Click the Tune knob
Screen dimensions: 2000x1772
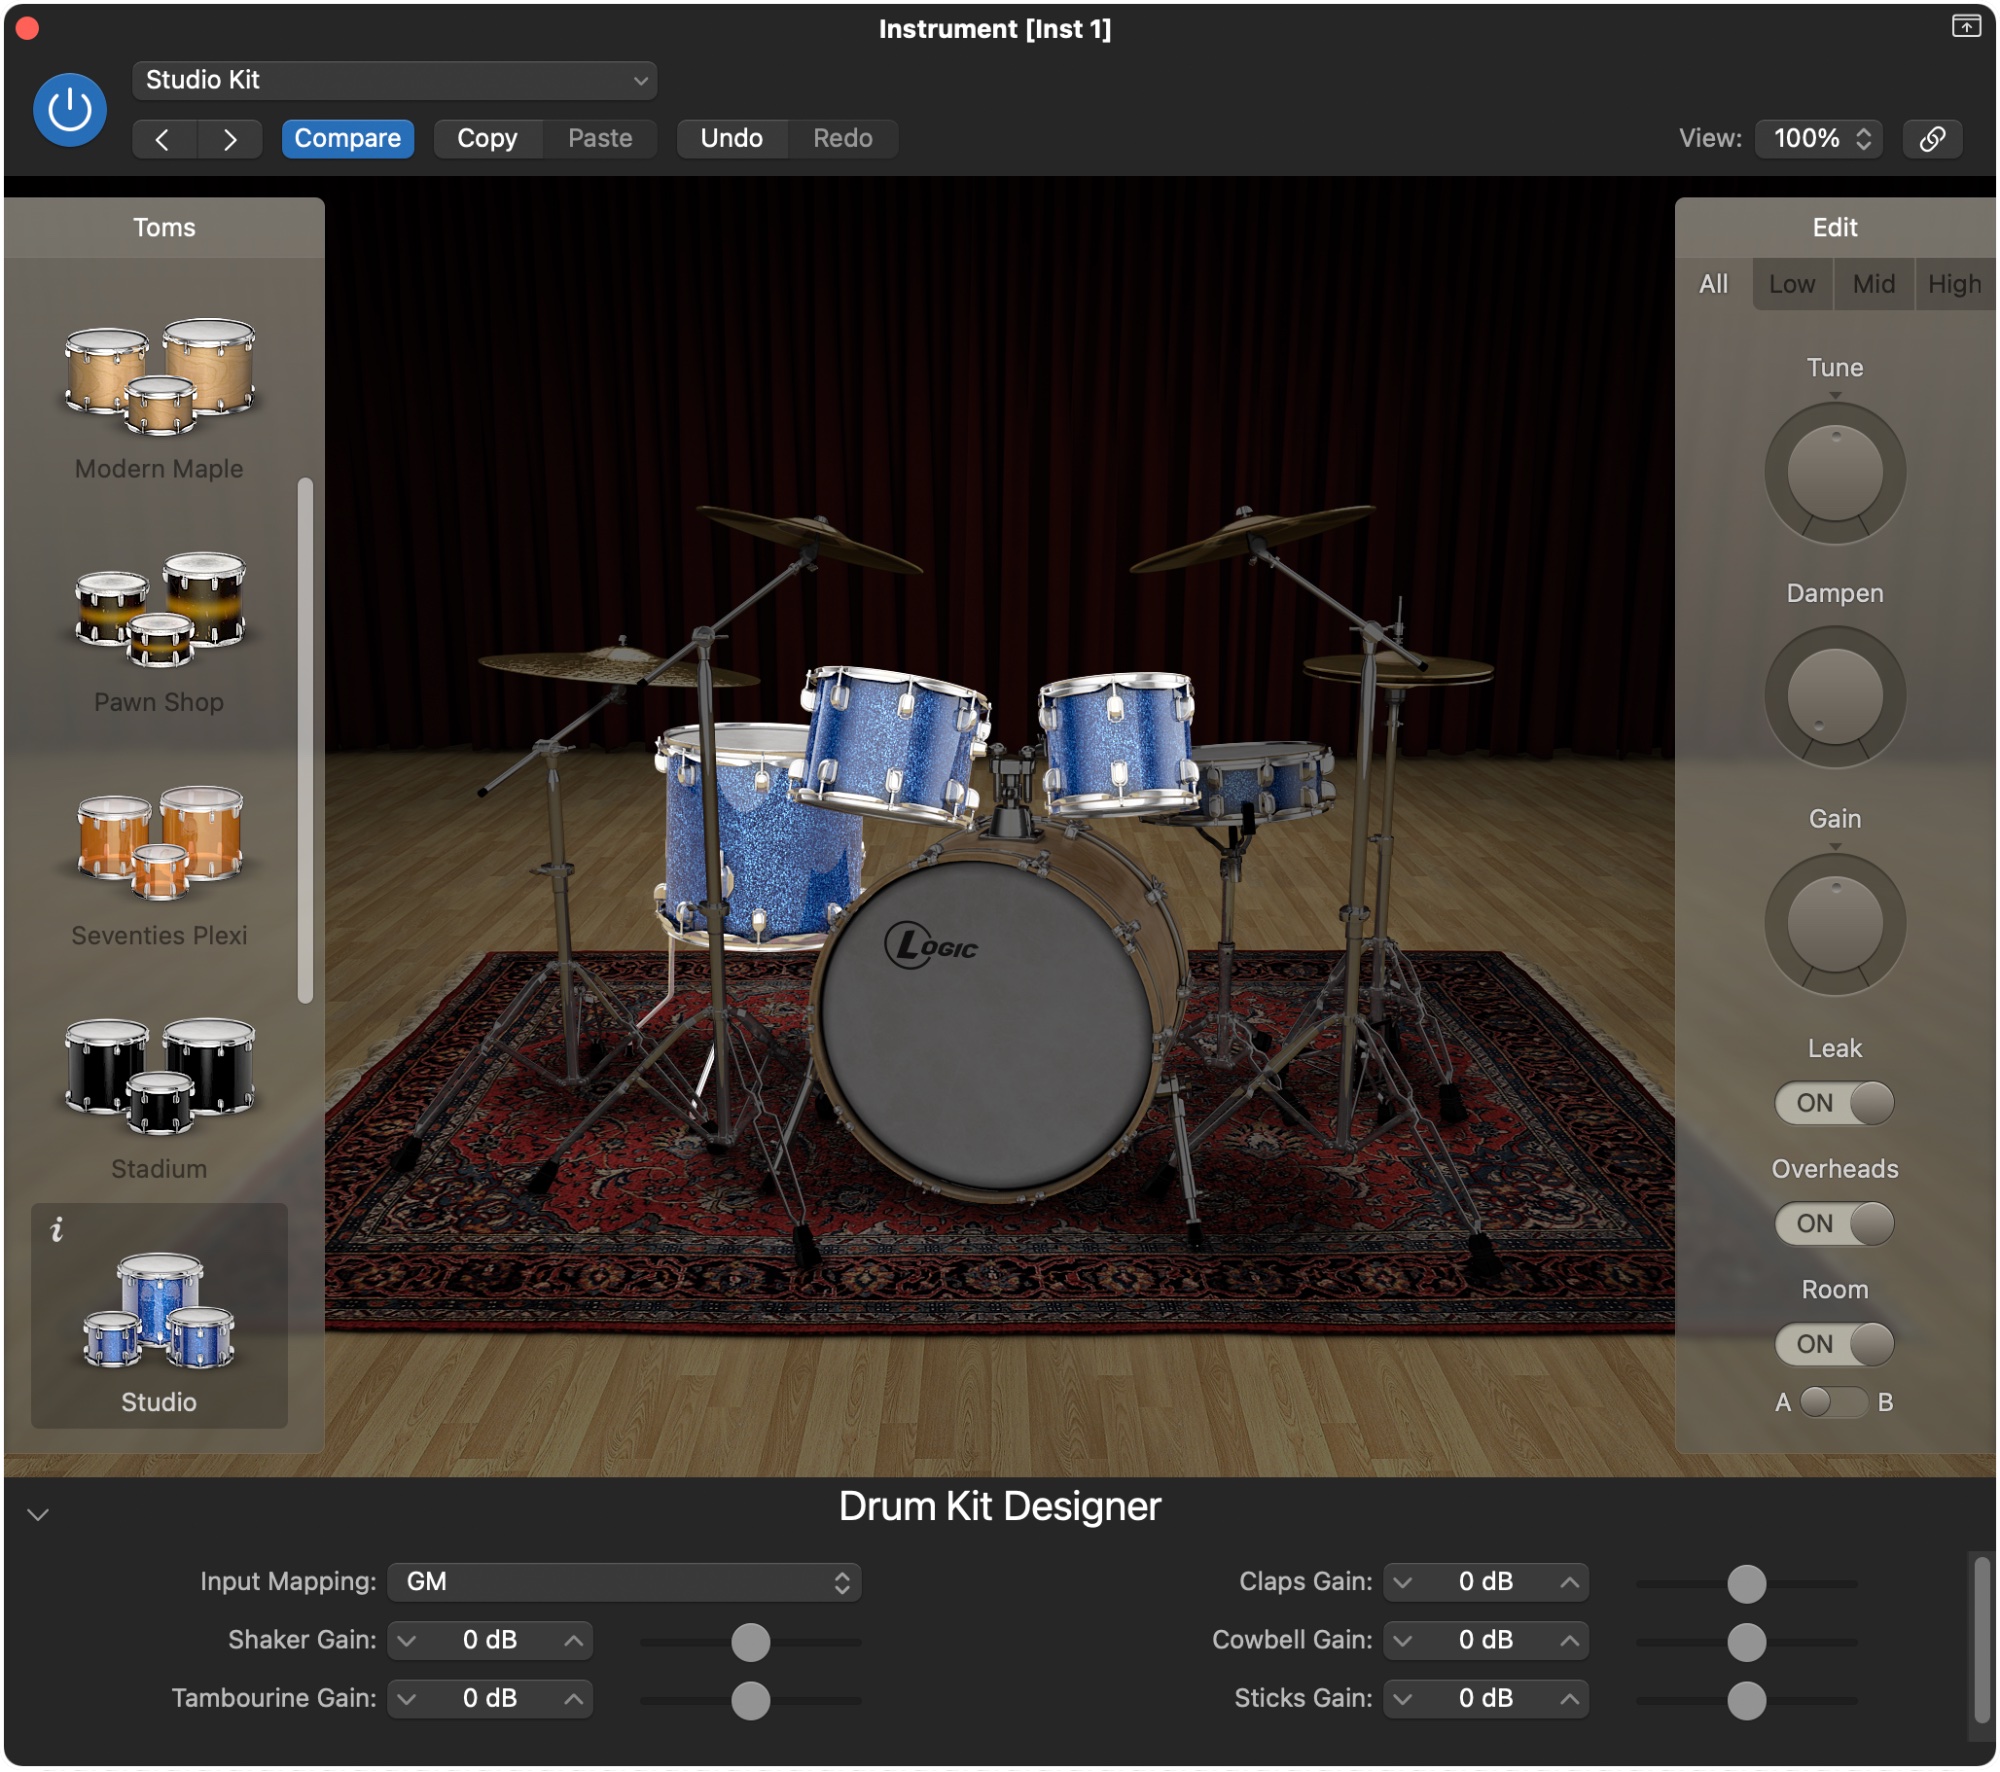pos(1834,473)
